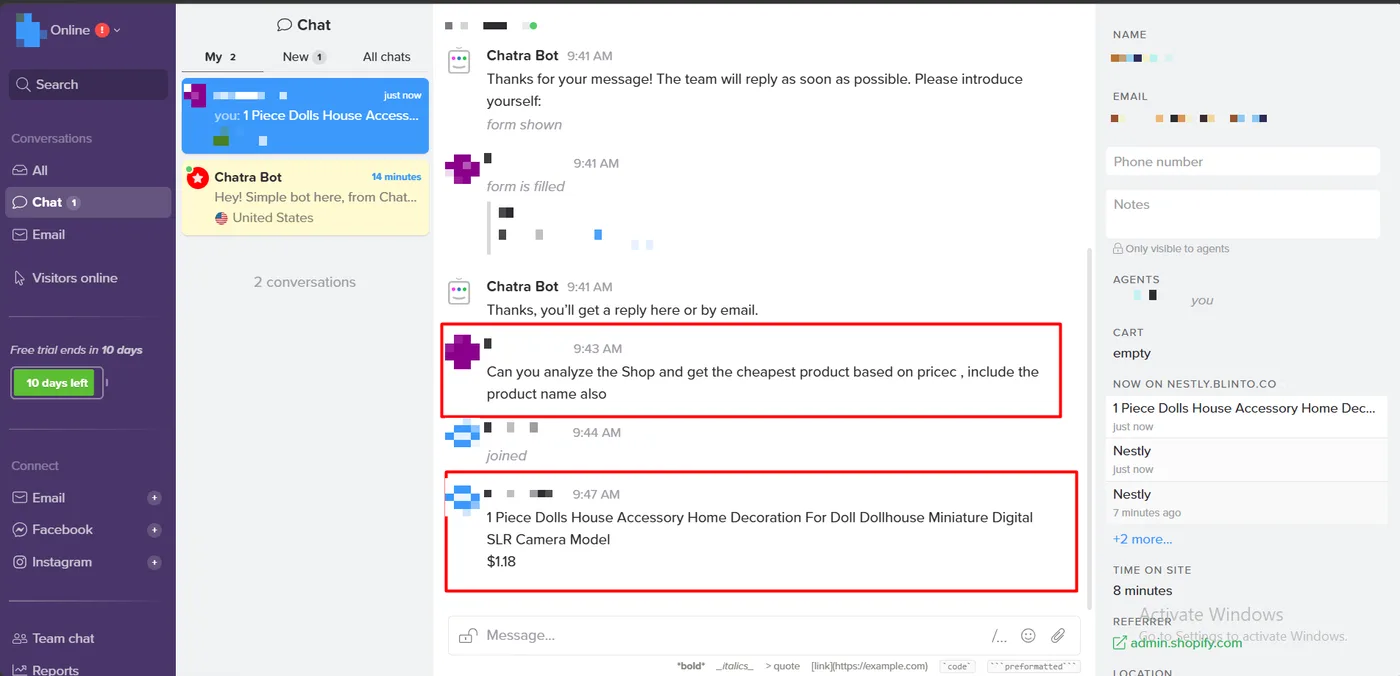Open 1 Piece Dolls House page link
Screen dimensions: 1400x676
(1244, 408)
